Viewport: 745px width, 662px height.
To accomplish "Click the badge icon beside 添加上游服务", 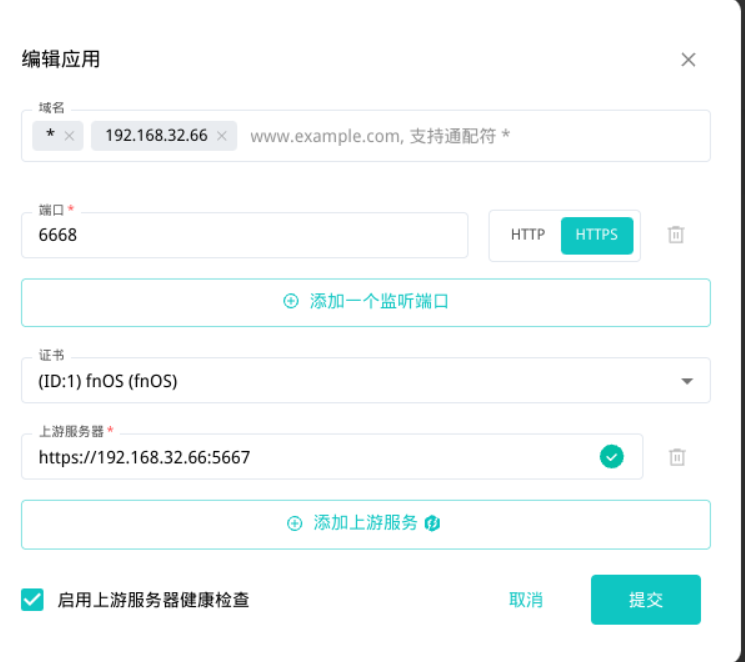I will click(x=432, y=523).
